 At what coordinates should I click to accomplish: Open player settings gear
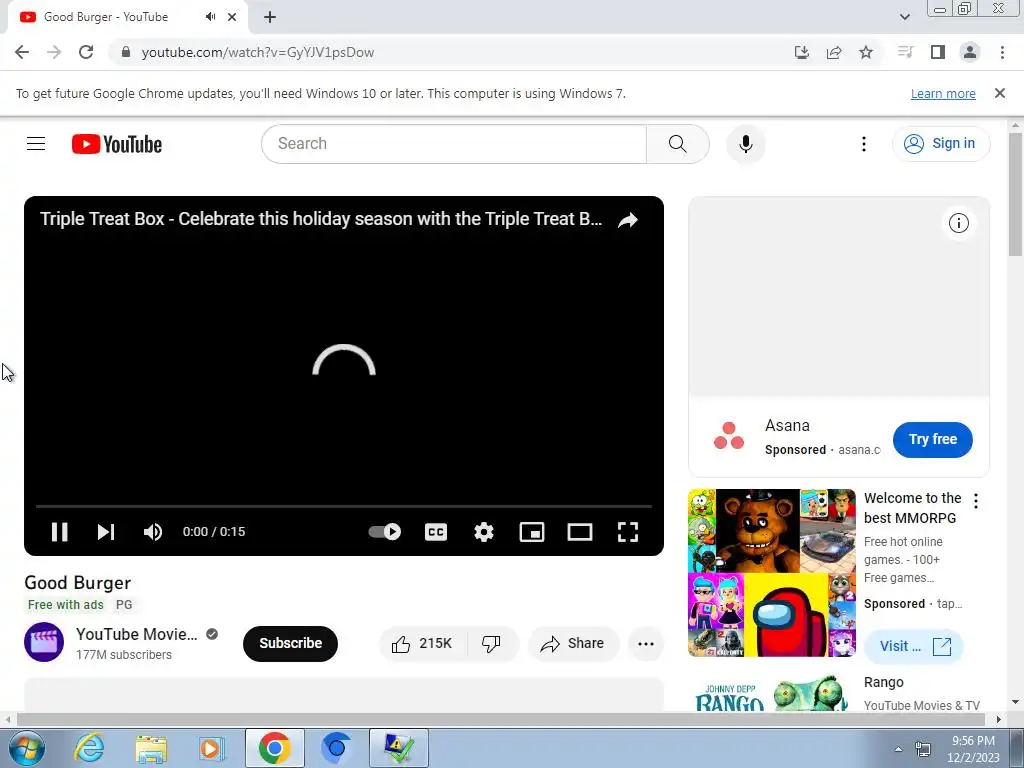click(x=484, y=532)
